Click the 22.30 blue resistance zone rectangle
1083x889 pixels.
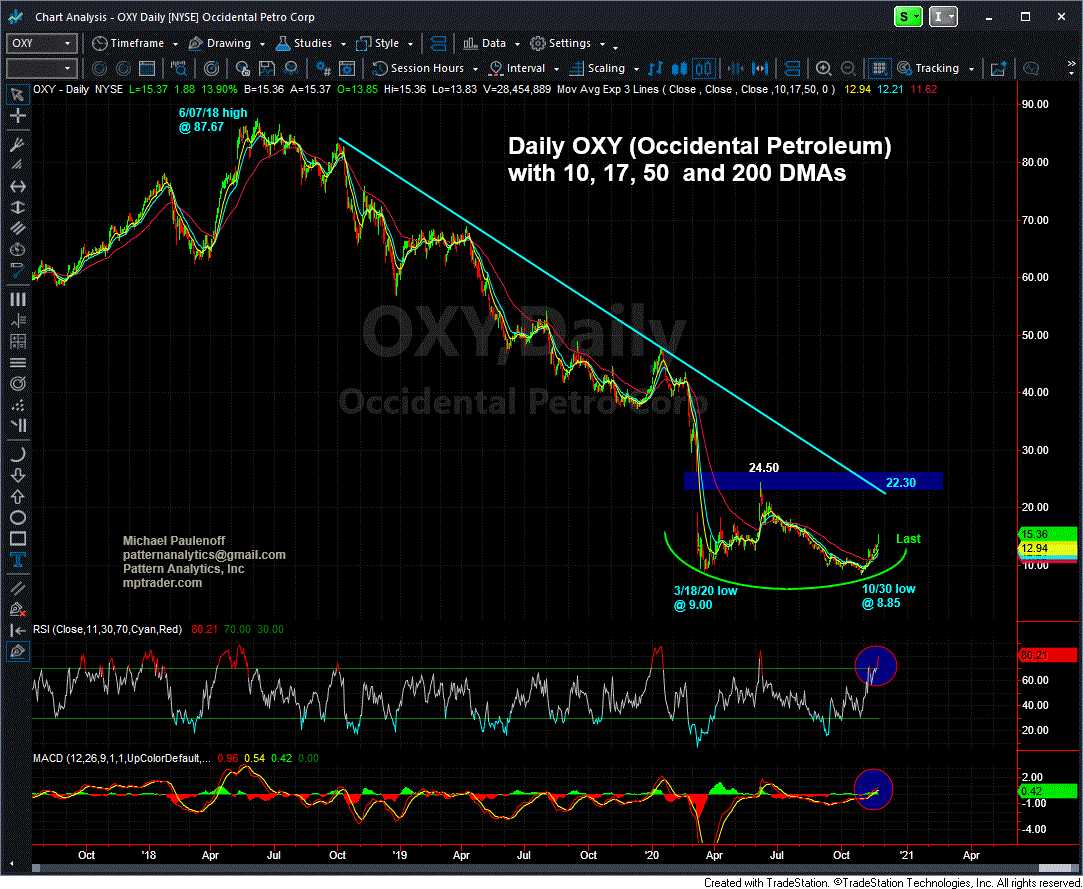(x=813, y=481)
